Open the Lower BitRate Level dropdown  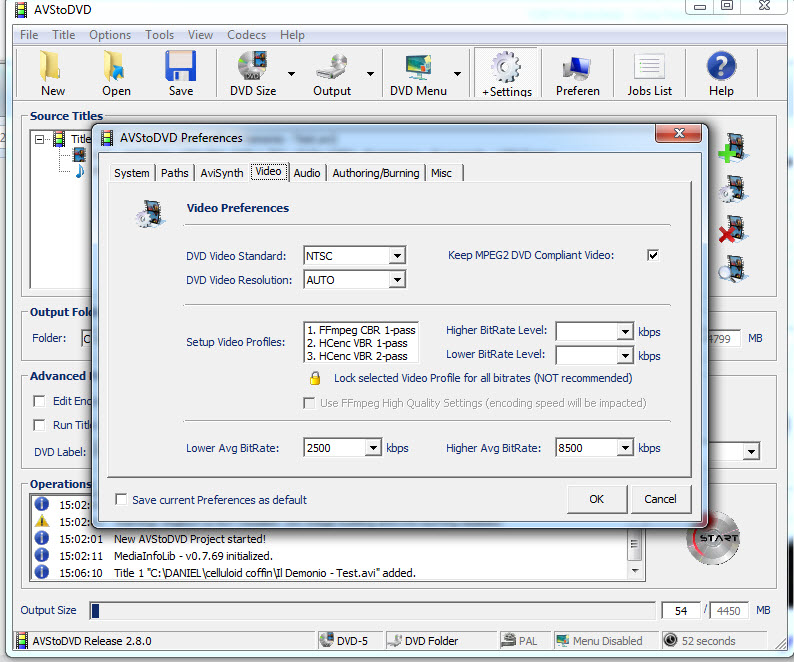point(625,356)
